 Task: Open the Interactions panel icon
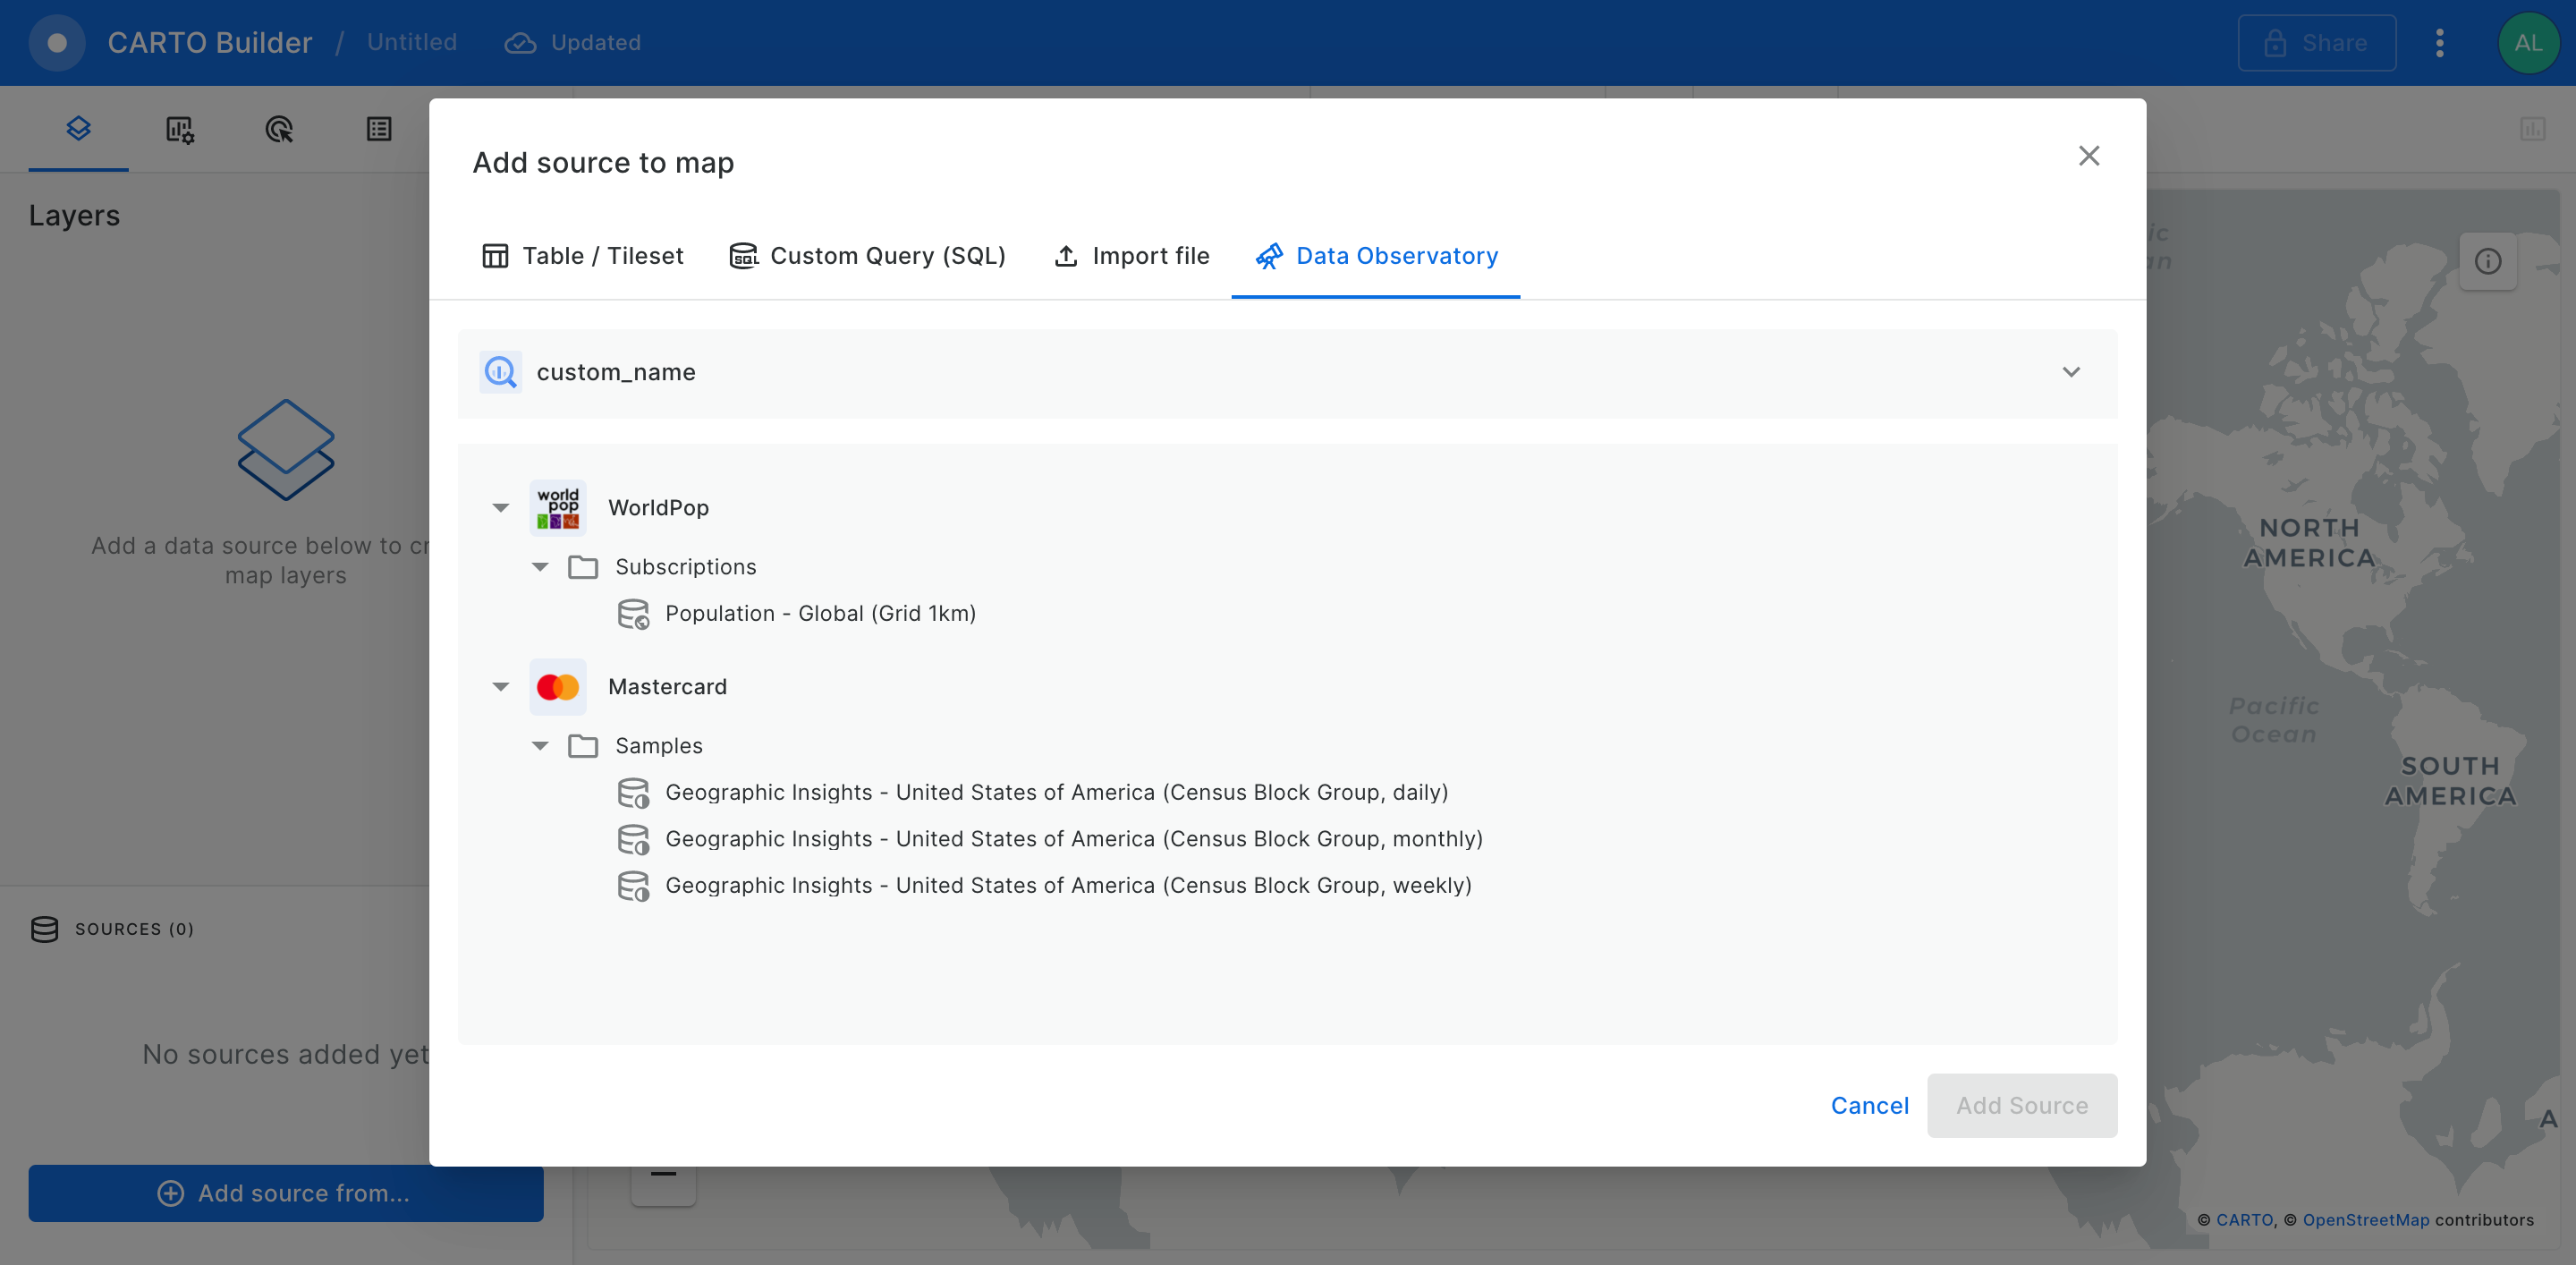coord(279,129)
